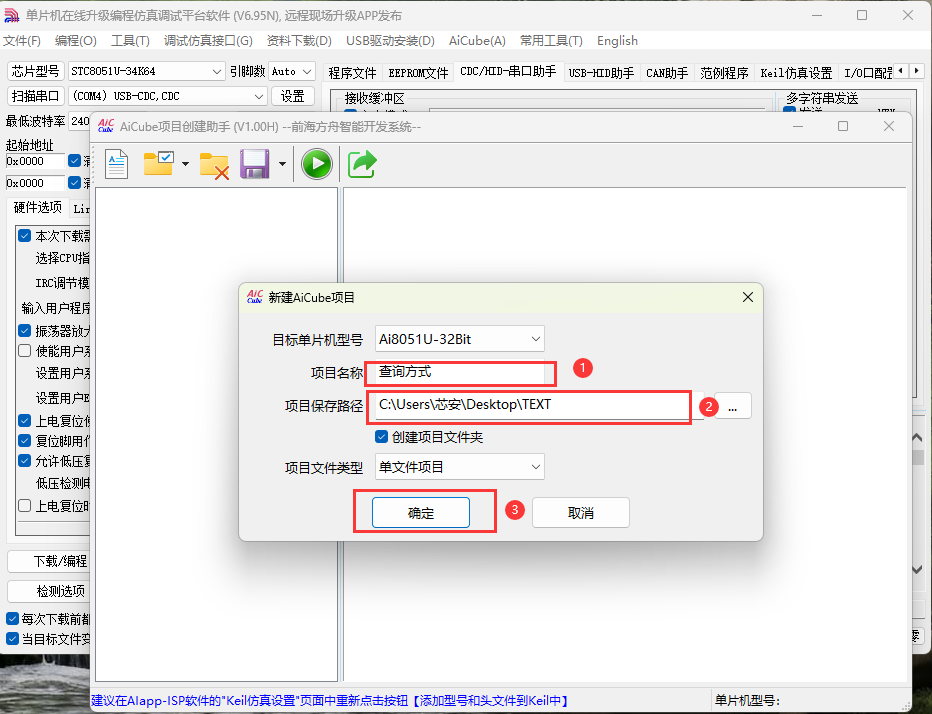
Task: Open the STC8051U-34K64 chip model dropdown
Action: coord(146,71)
